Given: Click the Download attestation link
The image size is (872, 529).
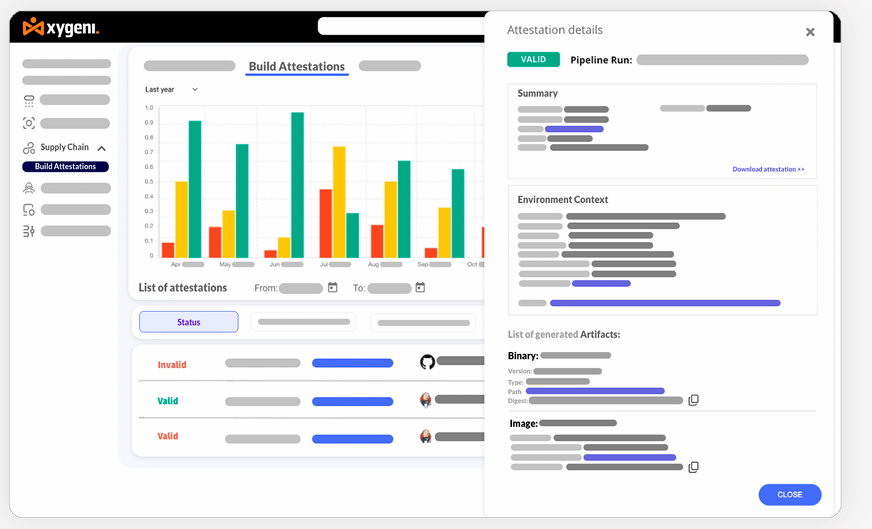Looking at the screenshot, I should pos(768,170).
